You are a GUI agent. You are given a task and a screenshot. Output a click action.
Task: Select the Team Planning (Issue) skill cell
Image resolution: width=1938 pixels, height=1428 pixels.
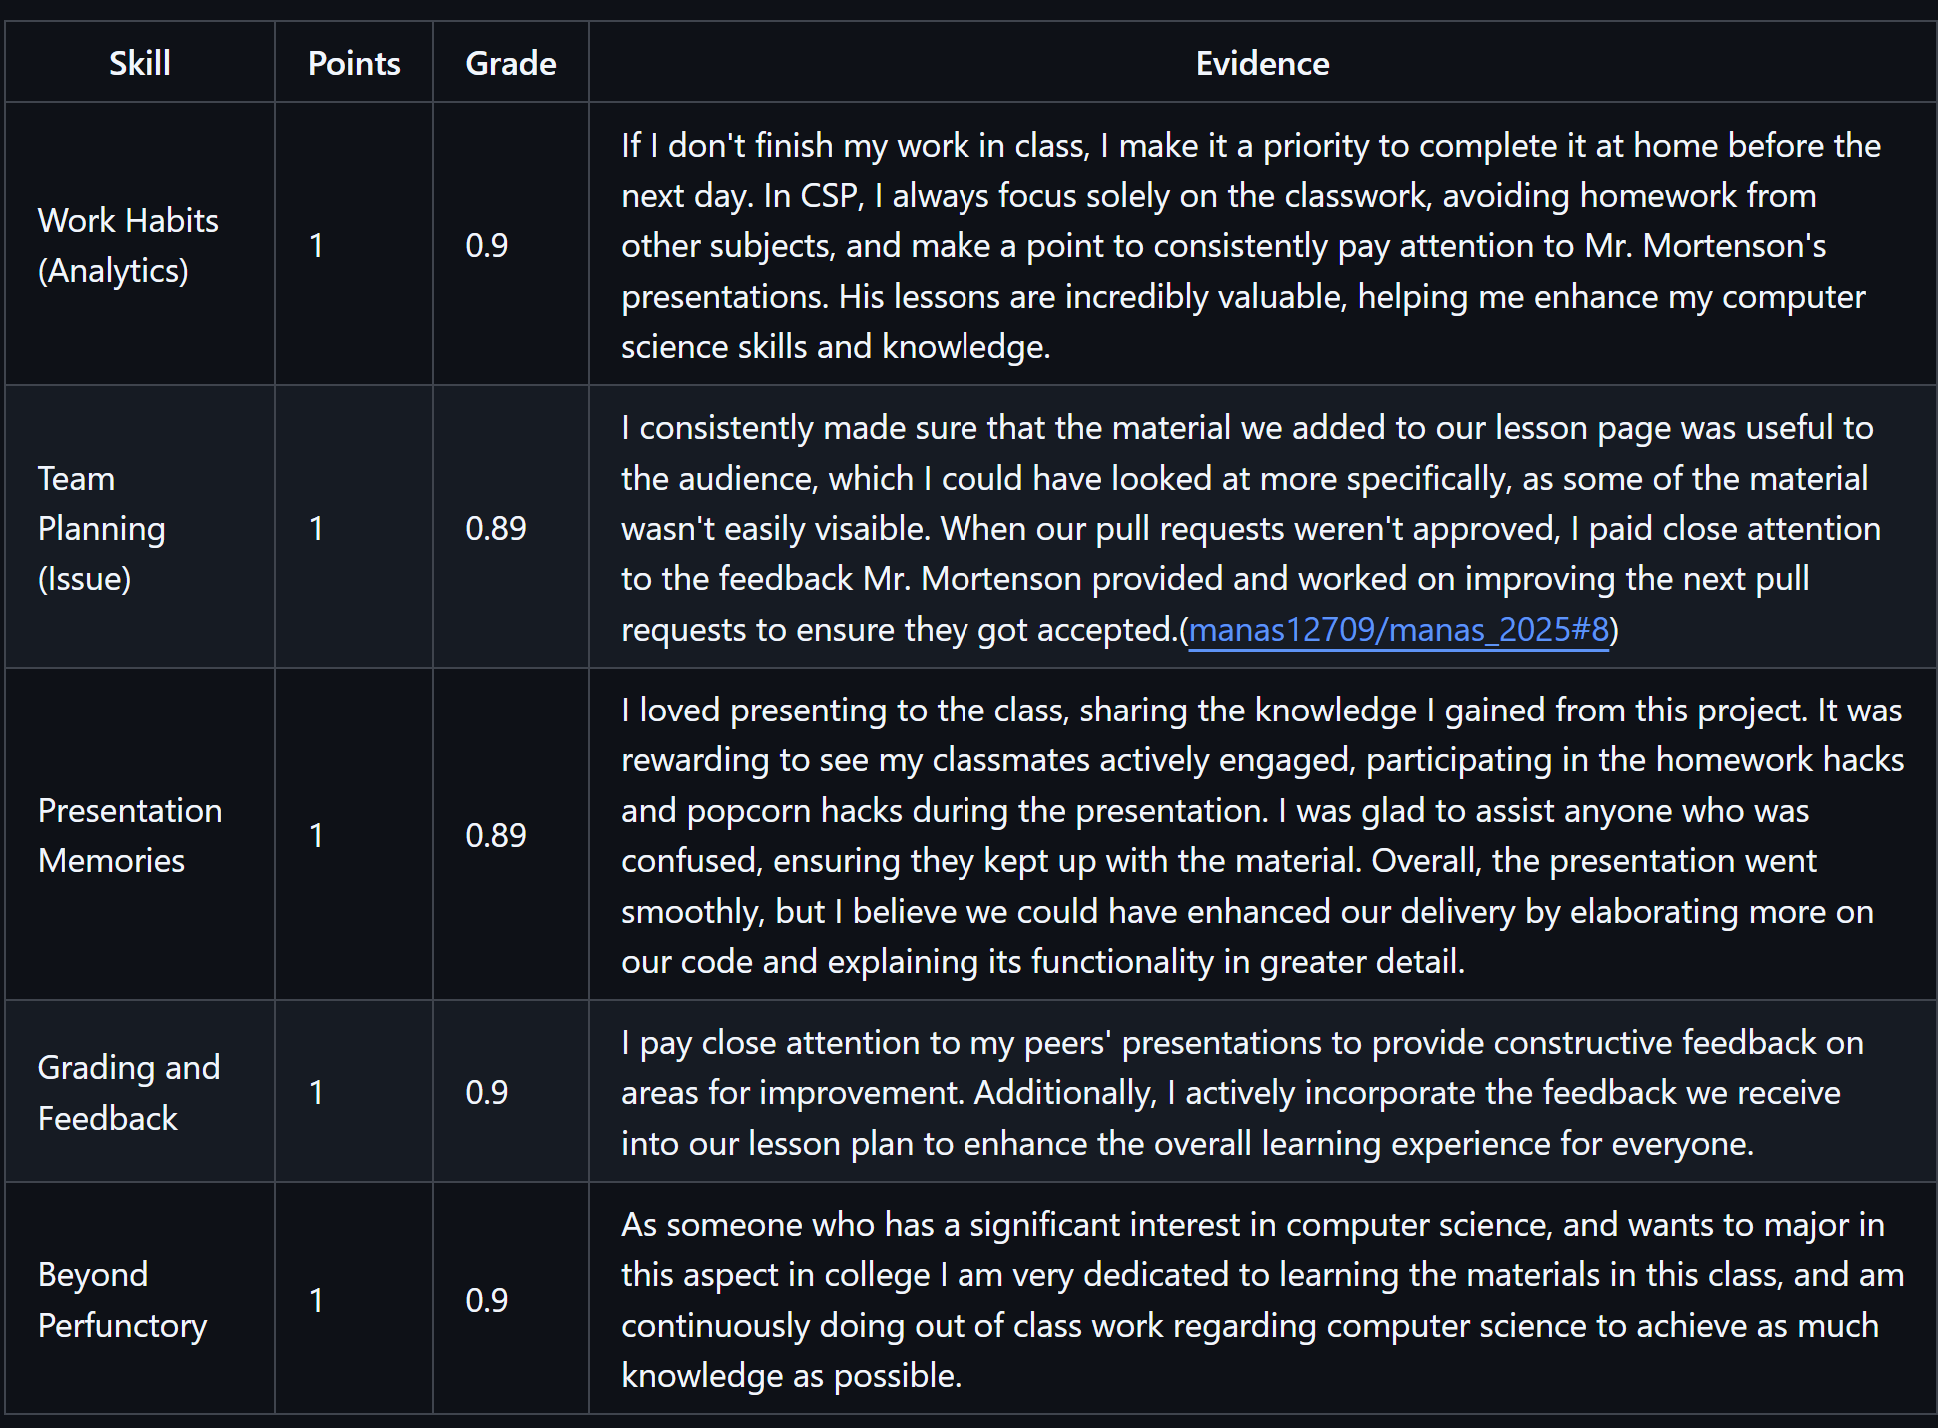coord(102,528)
